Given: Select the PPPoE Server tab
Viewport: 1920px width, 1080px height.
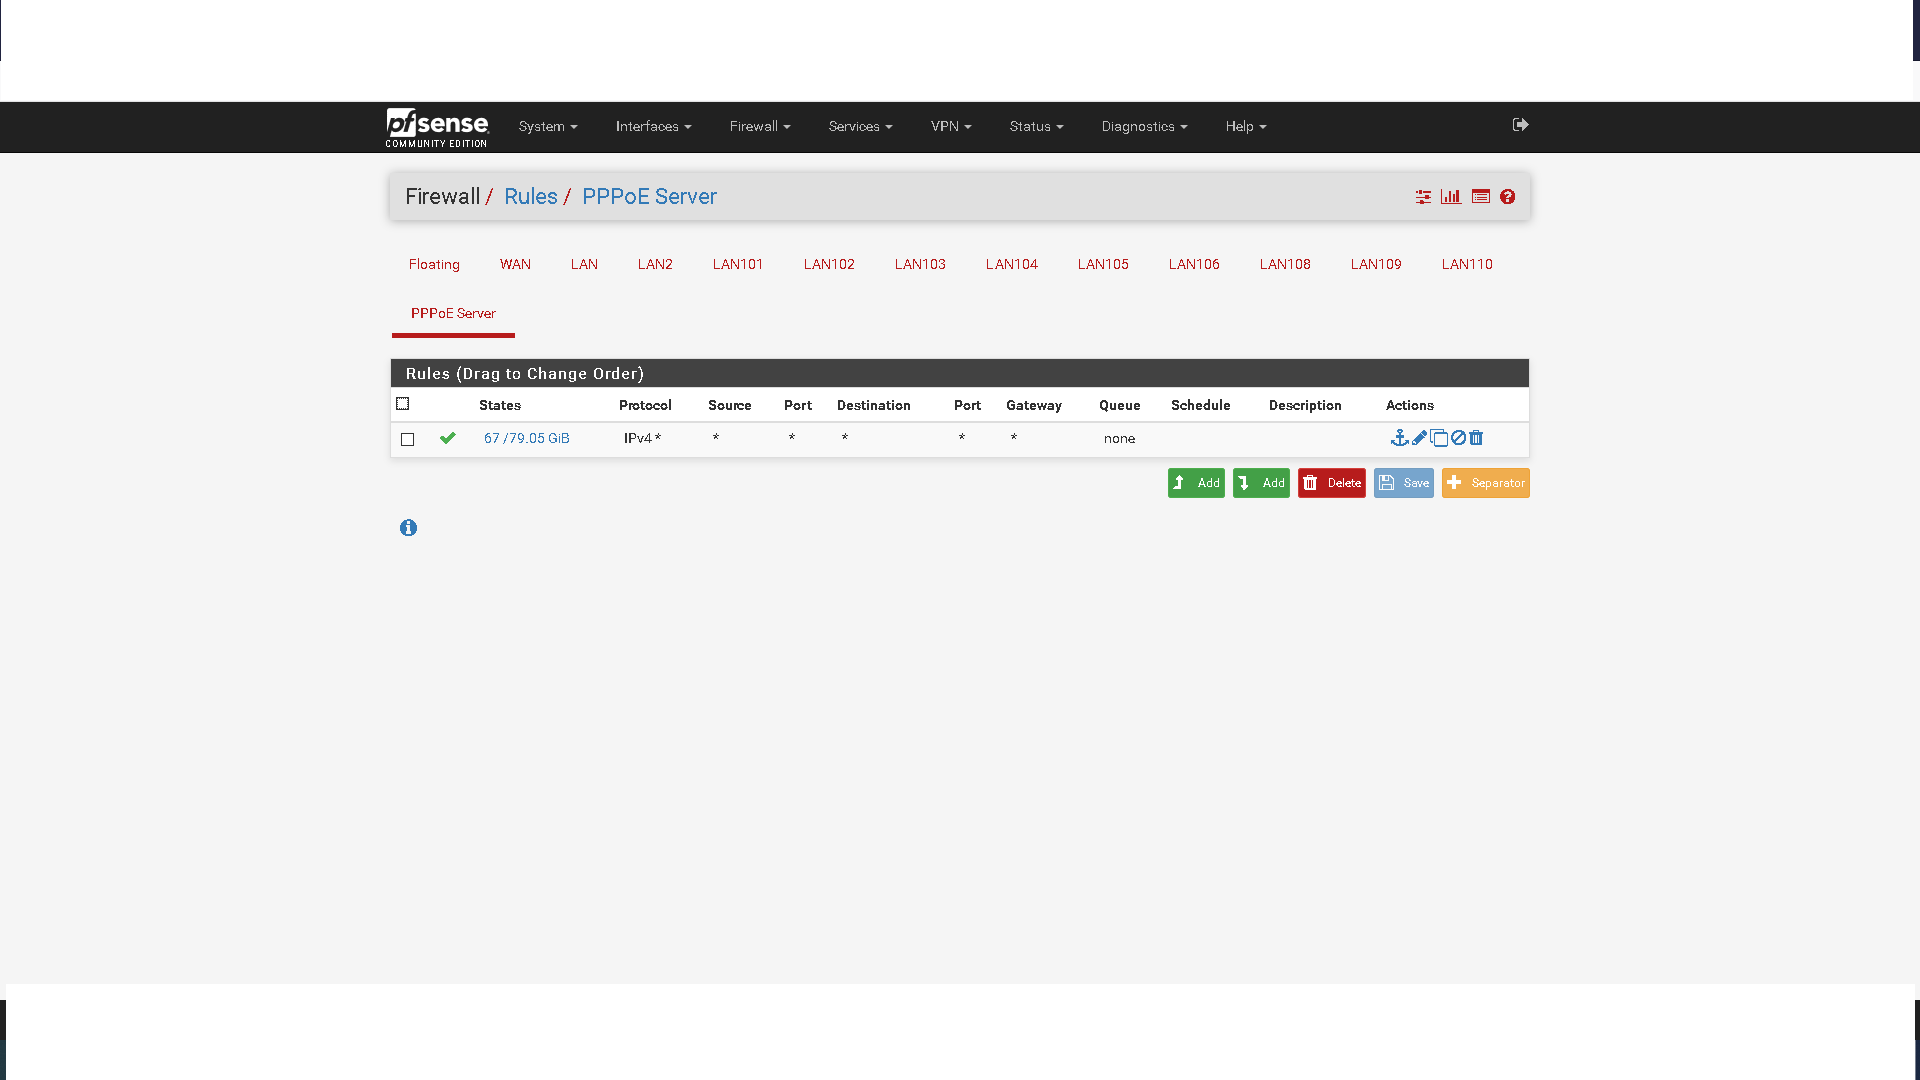Looking at the screenshot, I should click(x=453, y=313).
